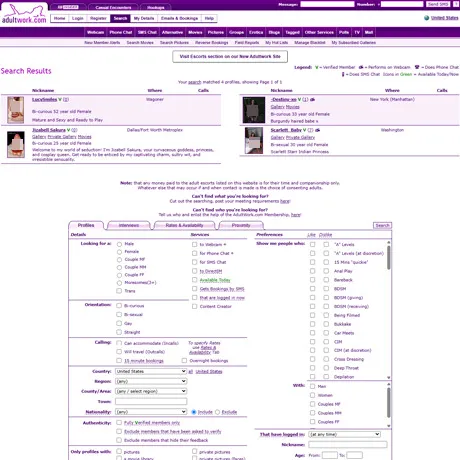Click the Age From input field
This screenshot has width=460, height=460.
point(329,455)
